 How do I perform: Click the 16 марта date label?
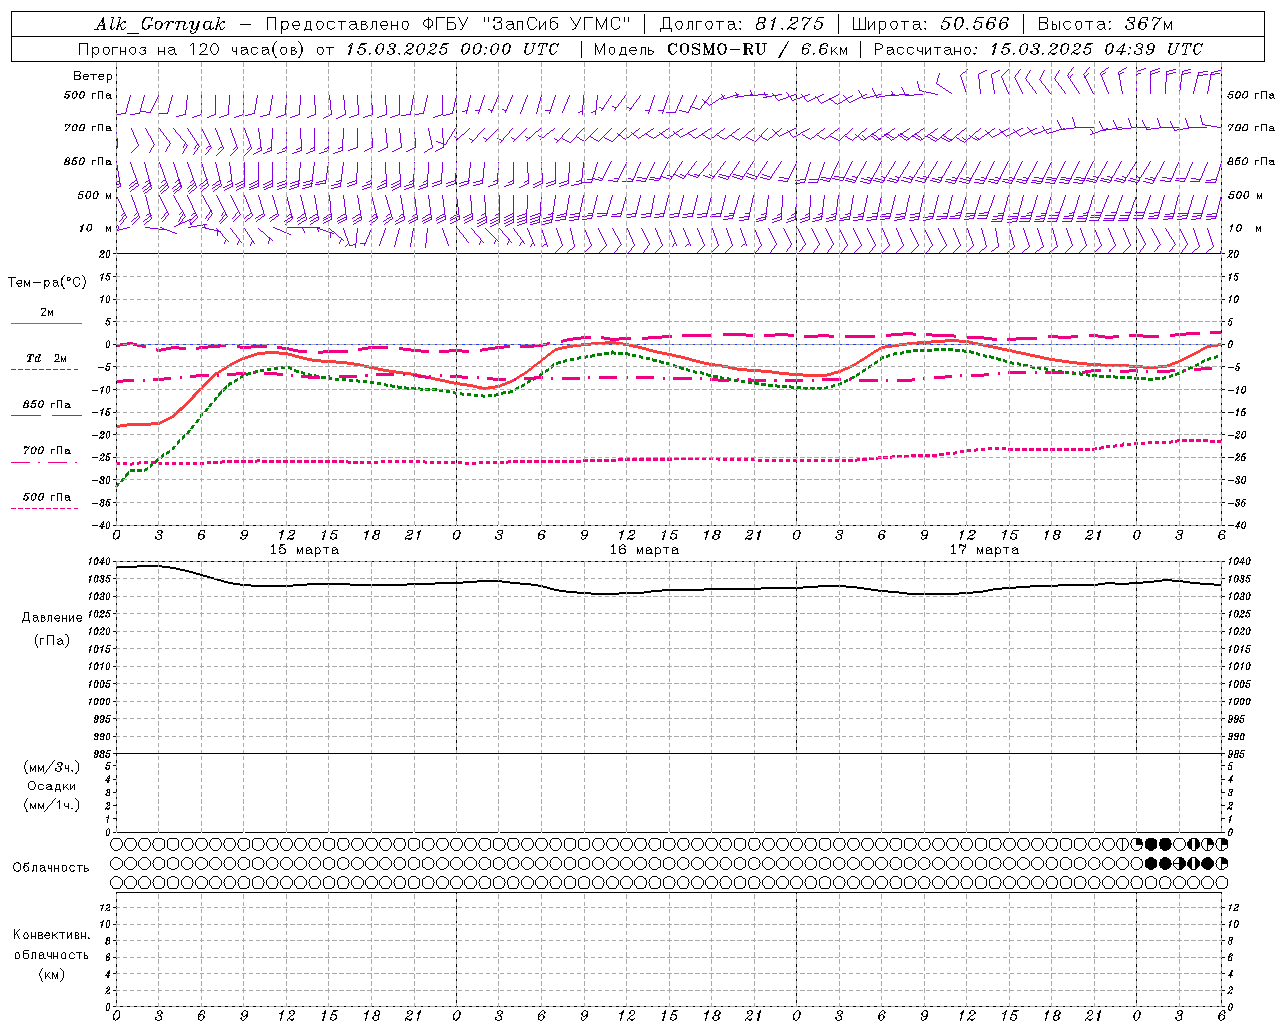point(644,549)
